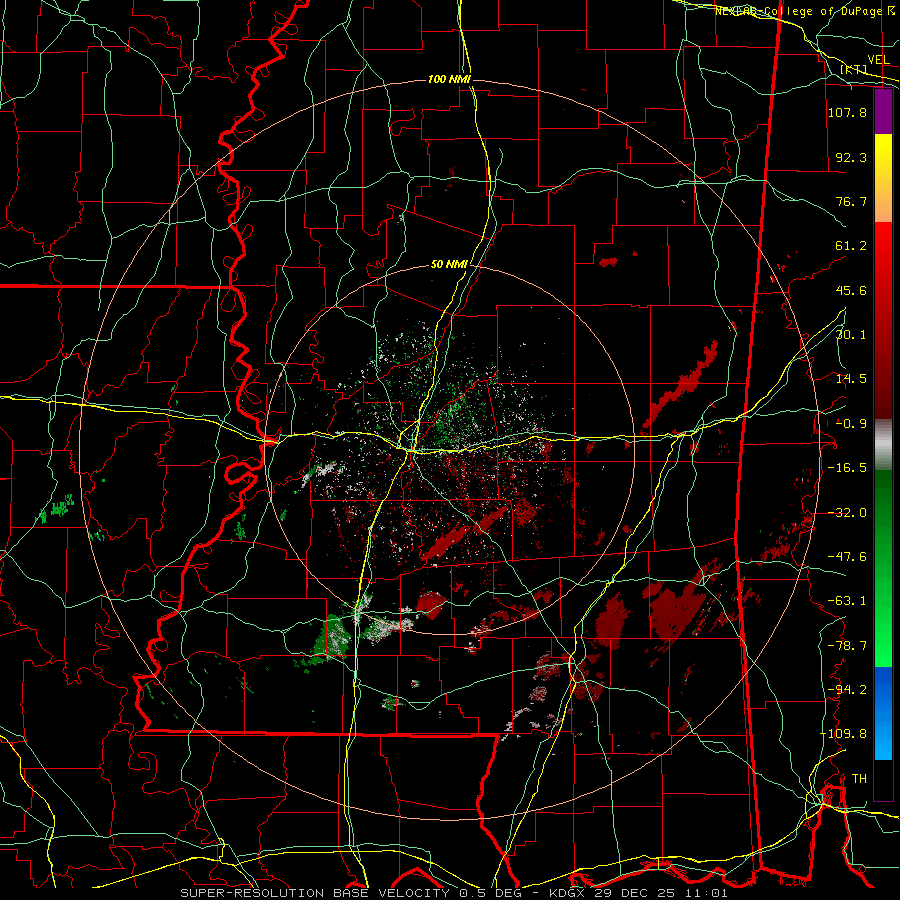The image size is (900, 900).
Task: Click the -78.7 velocity scale value
Action: [x=847, y=646]
